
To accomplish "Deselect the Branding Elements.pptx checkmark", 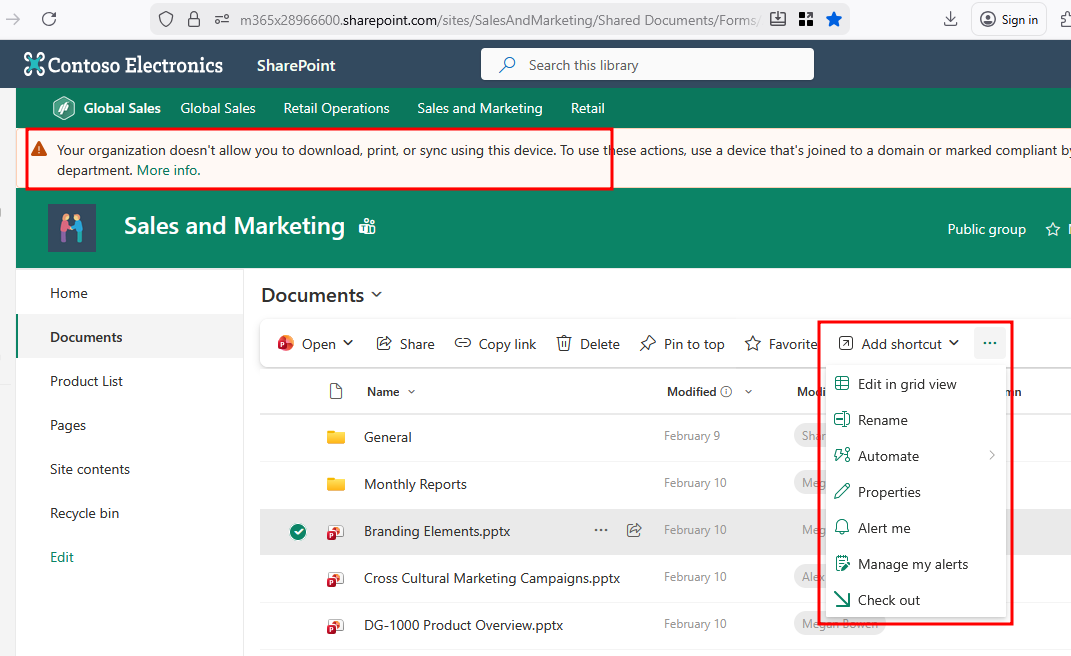I will pyautogui.click(x=298, y=532).
